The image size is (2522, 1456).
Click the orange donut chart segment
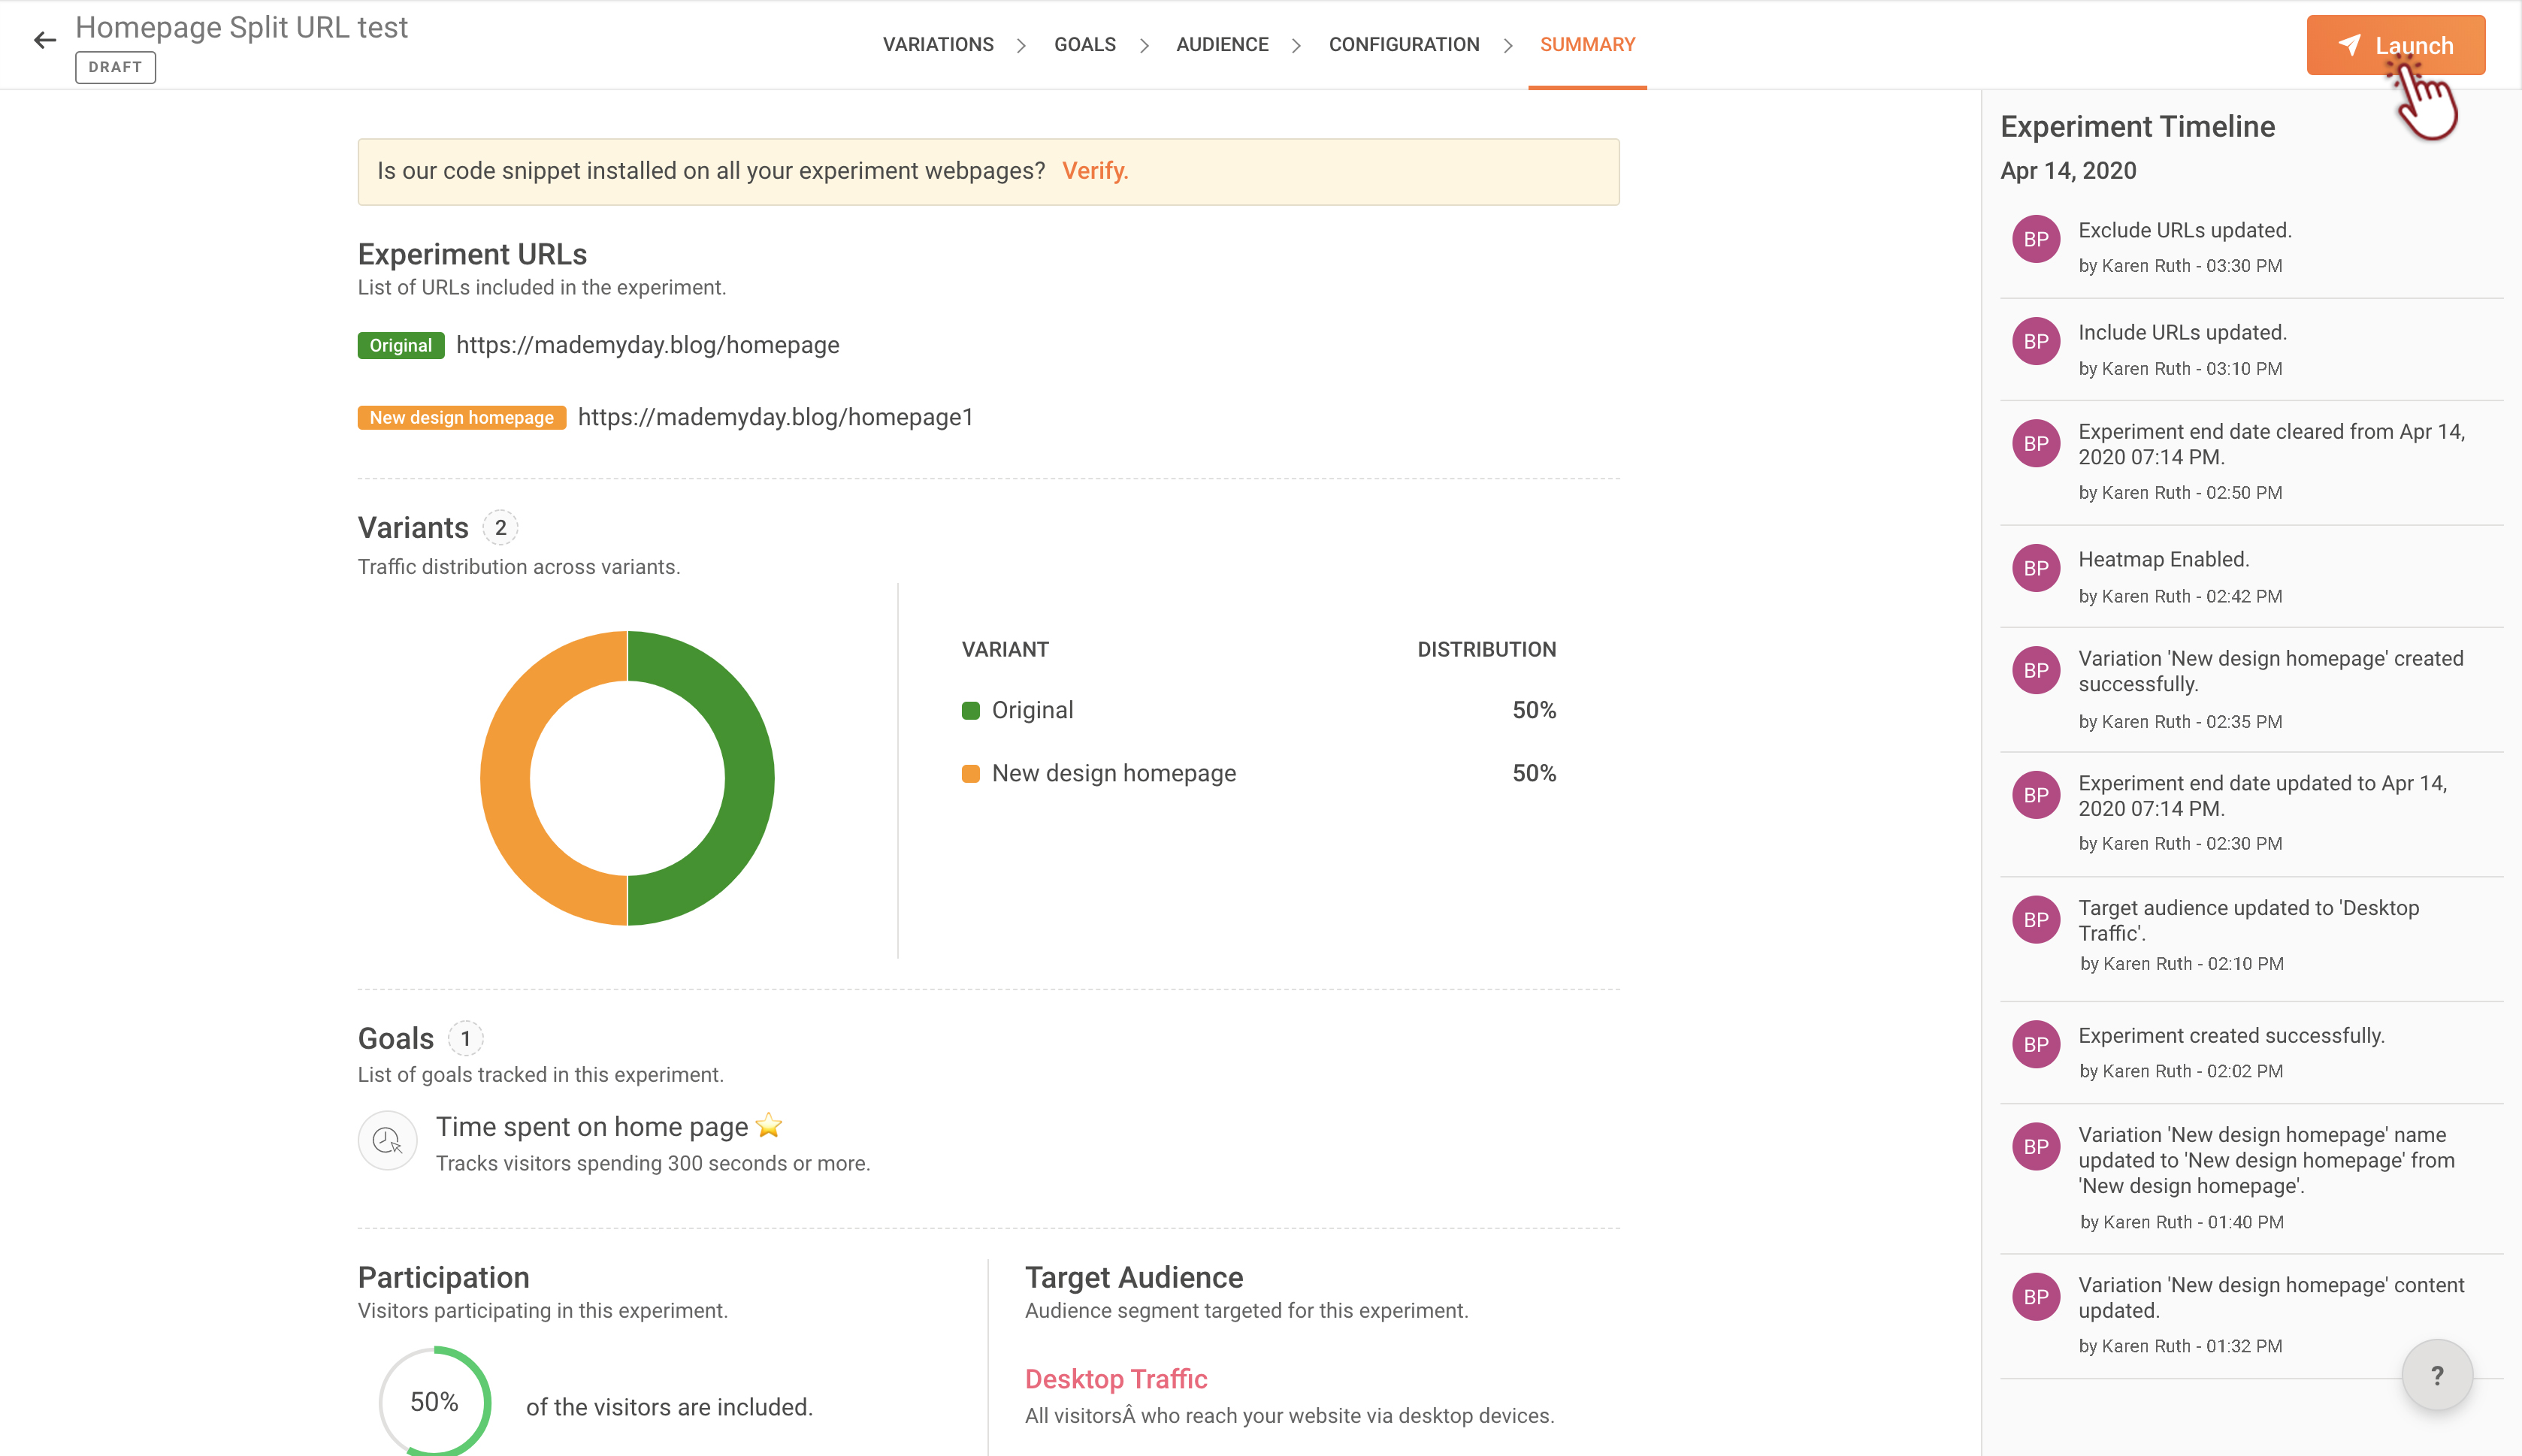point(505,780)
